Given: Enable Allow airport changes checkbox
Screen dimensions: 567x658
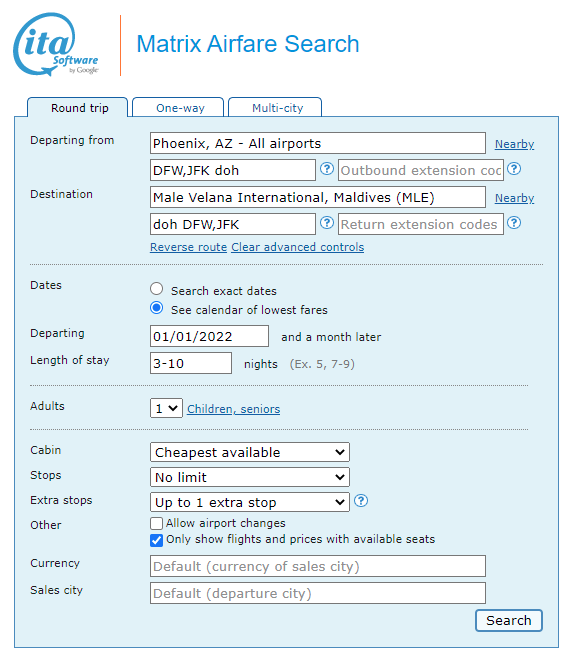Looking at the screenshot, I should [x=156, y=523].
